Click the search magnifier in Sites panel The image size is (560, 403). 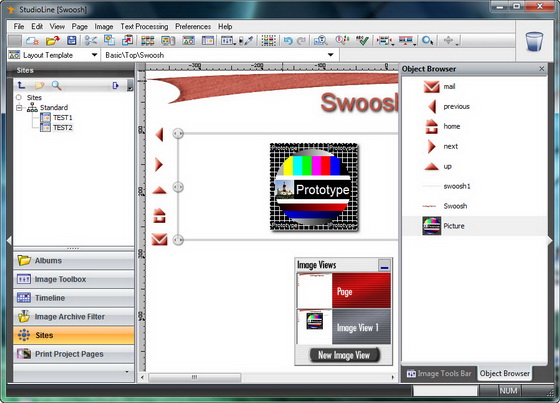56,85
